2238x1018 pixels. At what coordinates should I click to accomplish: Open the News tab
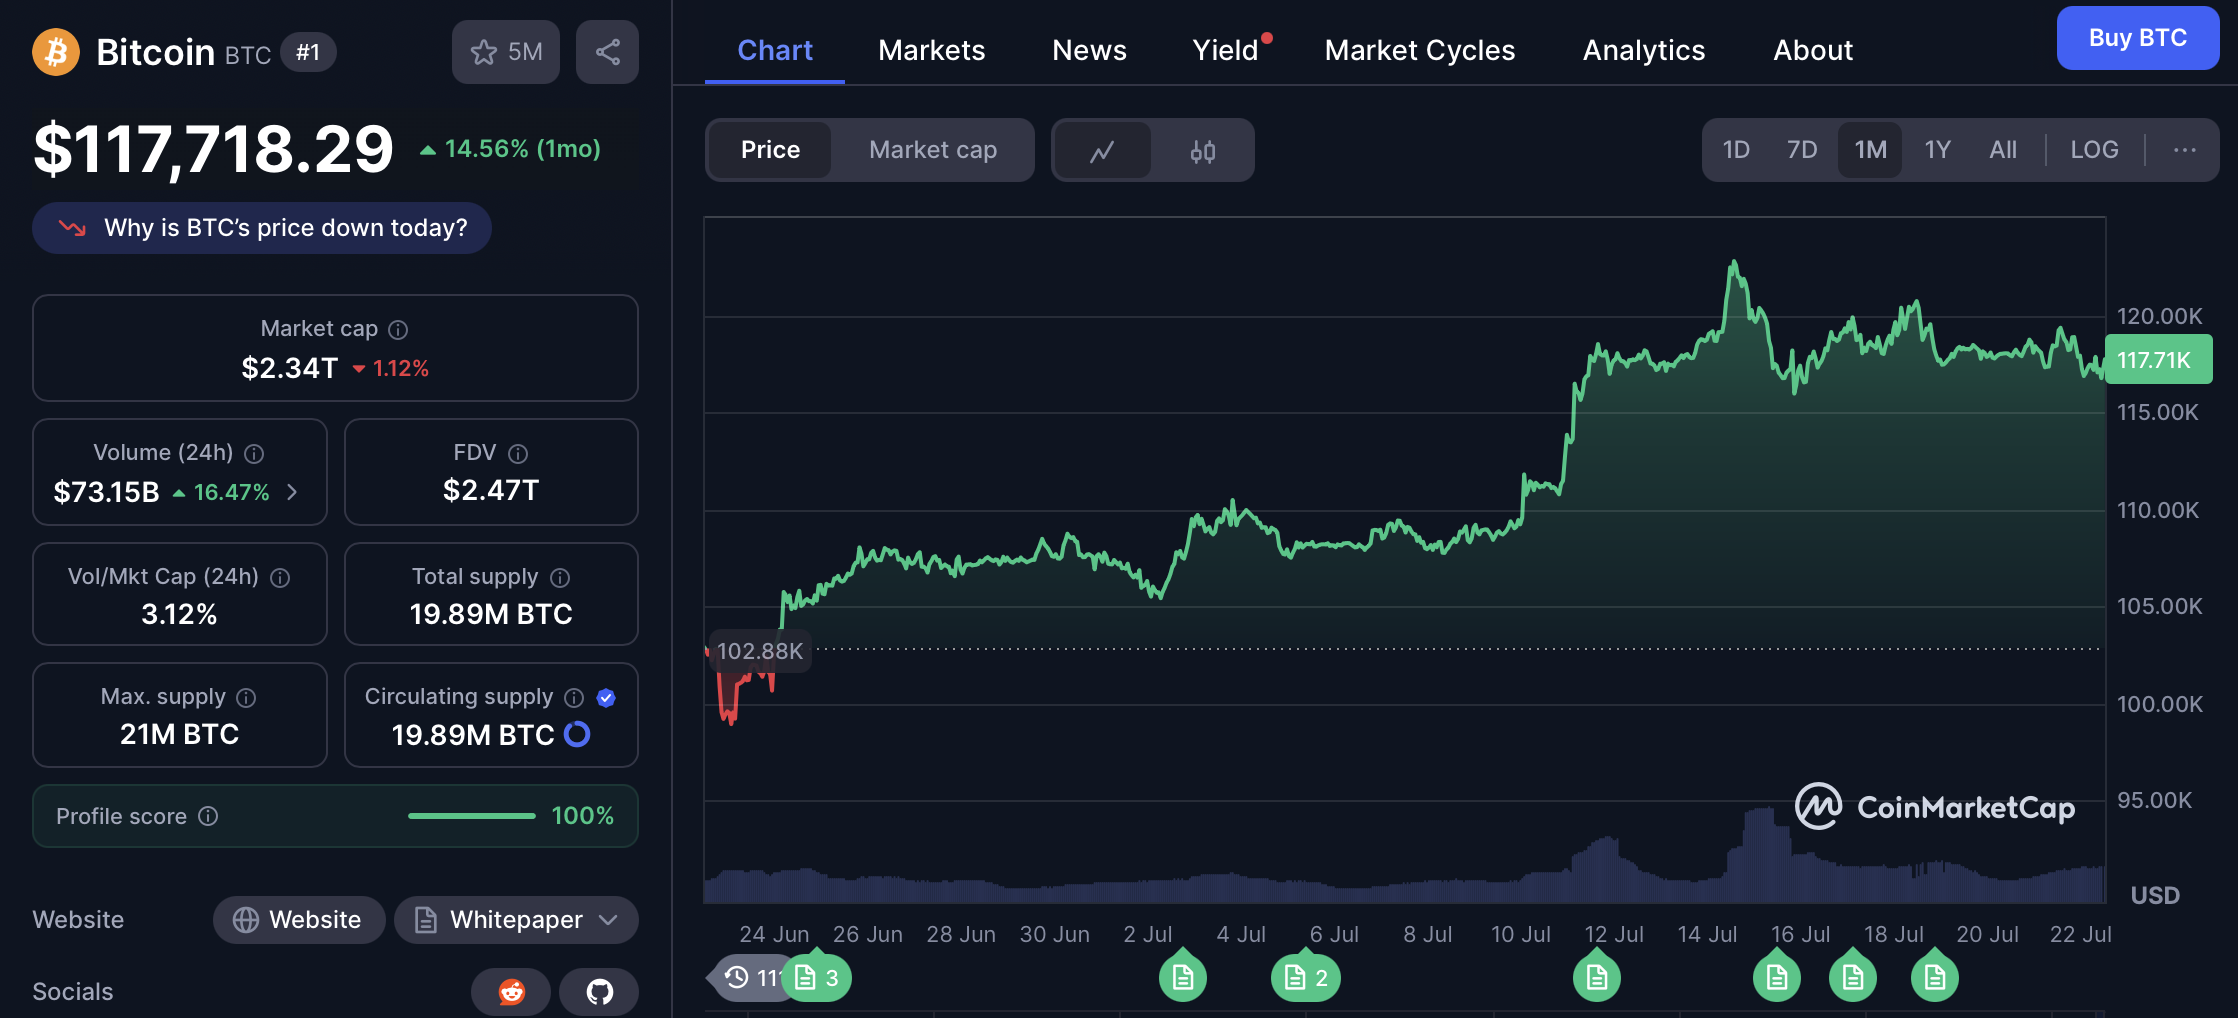(x=1089, y=50)
